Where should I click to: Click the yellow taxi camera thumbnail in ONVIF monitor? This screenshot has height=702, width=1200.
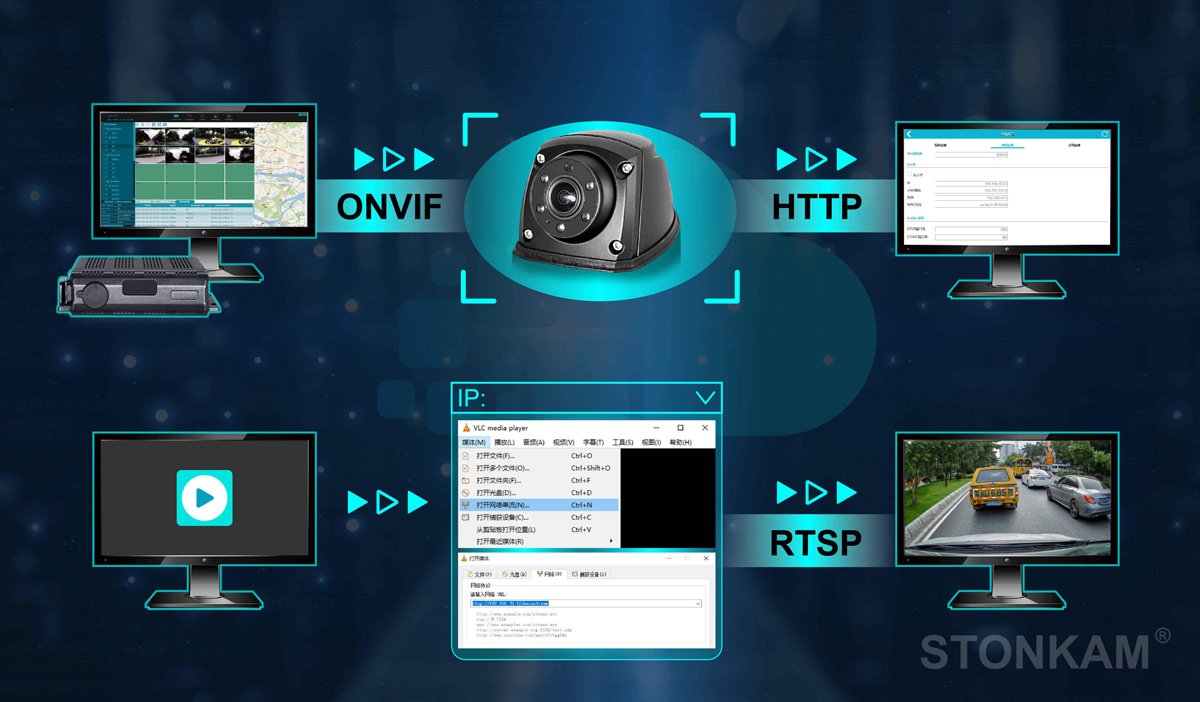click(x=210, y=137)
